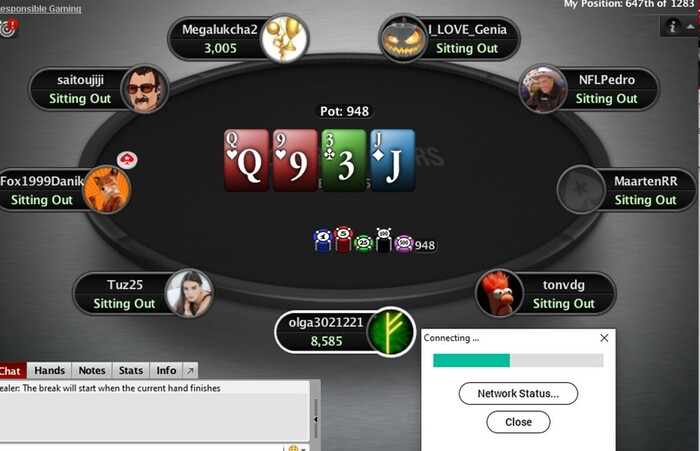Switch to the Hands tab
The image size is (700, 451).
pyautogui.click(x=50, y=371)
